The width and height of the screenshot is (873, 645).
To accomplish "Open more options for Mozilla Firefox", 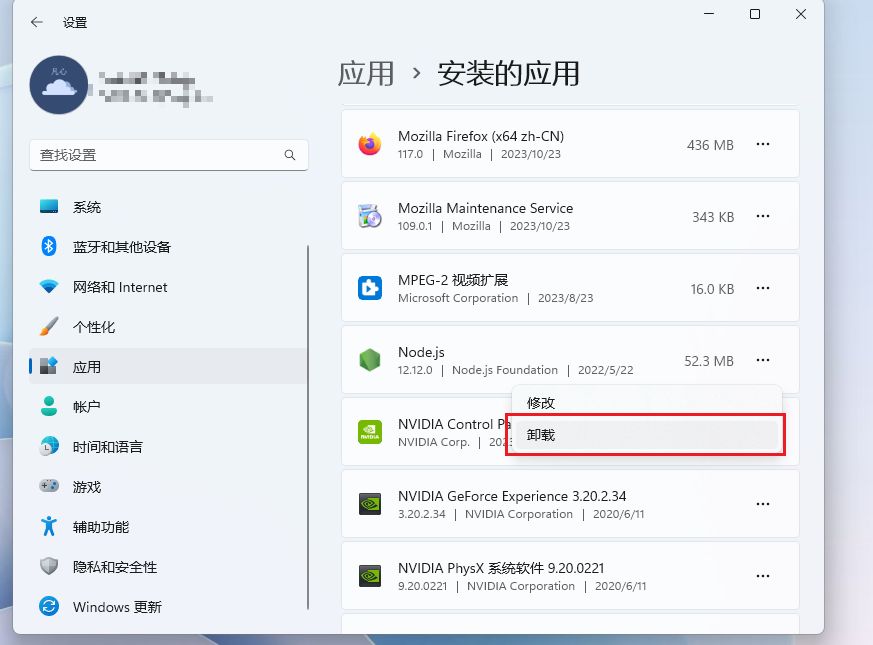I will pyautogui.click(x=763, y=144).
